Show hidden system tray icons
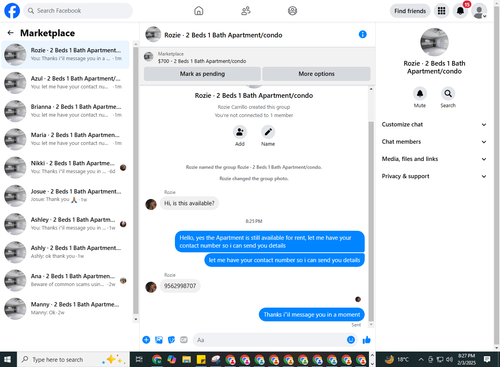Screen dimensions: 500x367 click(x=421, y=359)
